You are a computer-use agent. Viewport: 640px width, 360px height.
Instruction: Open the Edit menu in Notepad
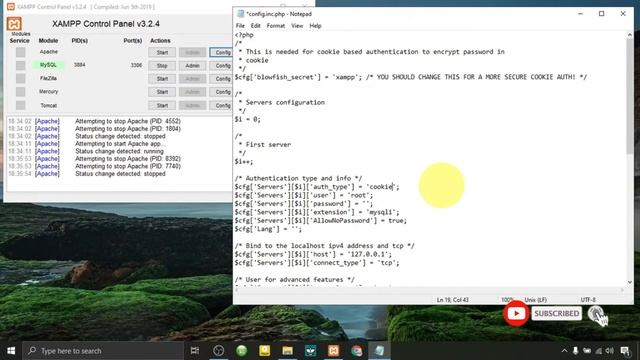[x=256, y=26]
